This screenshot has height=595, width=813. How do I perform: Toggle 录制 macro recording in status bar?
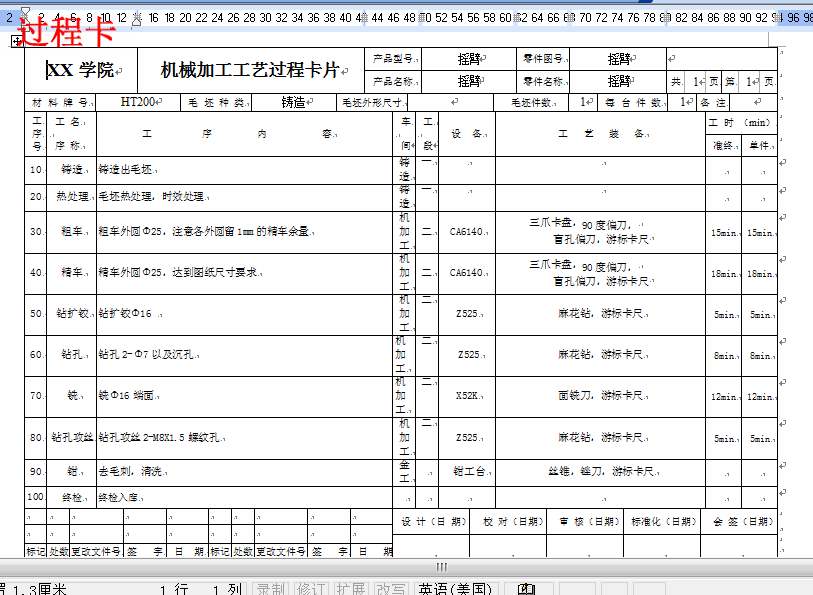tap(270, 589)
